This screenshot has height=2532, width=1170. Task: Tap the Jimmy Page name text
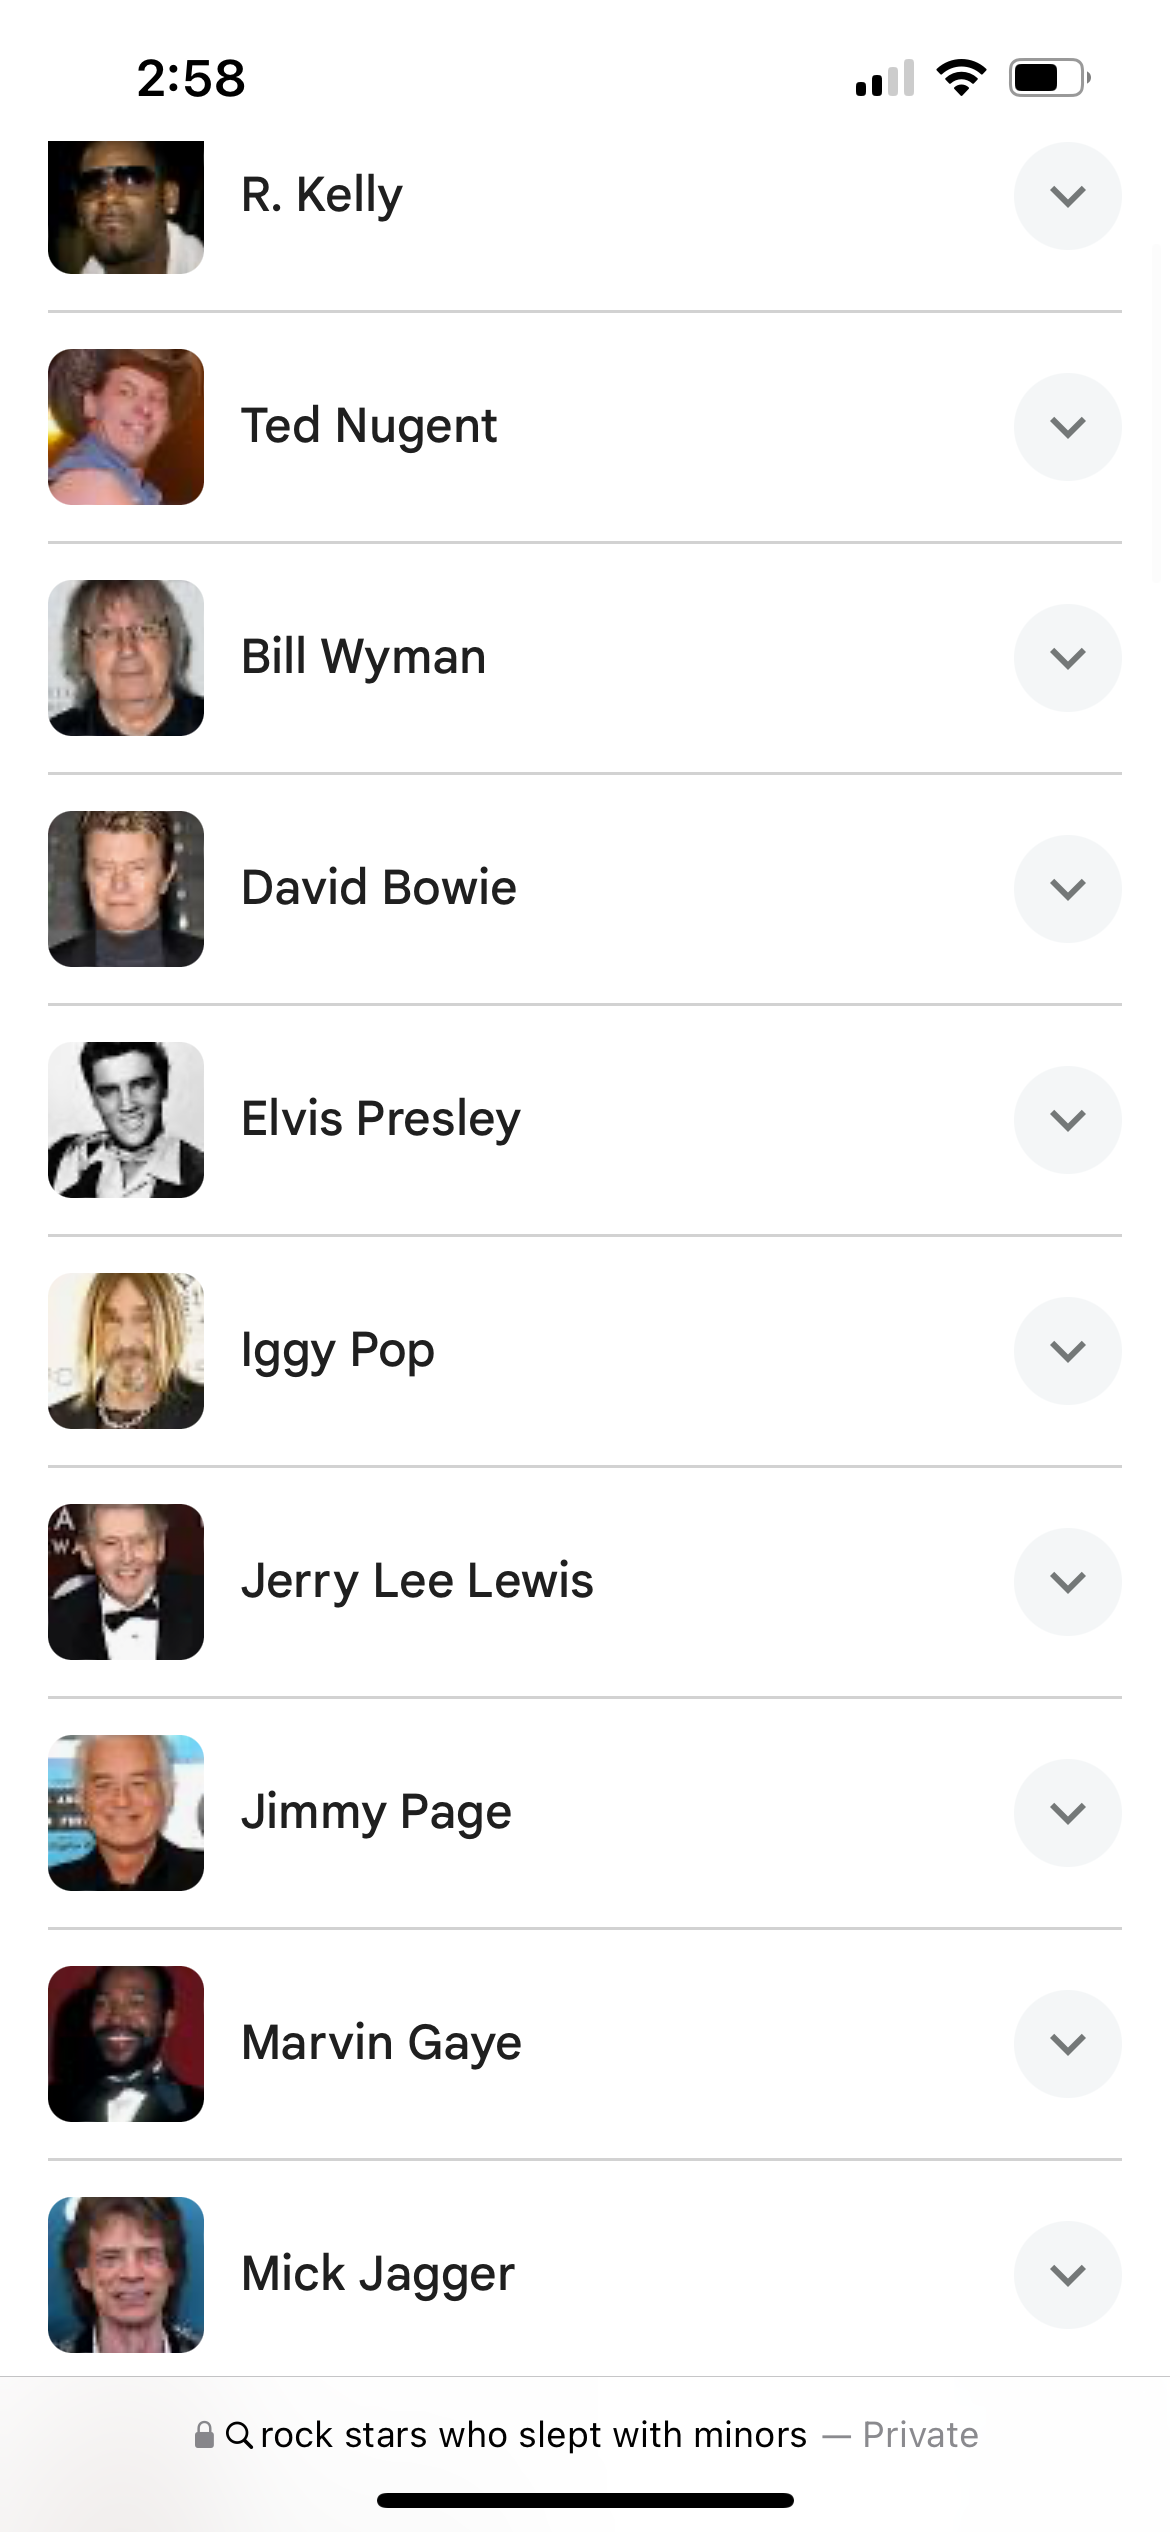(x=376, y=1812)
